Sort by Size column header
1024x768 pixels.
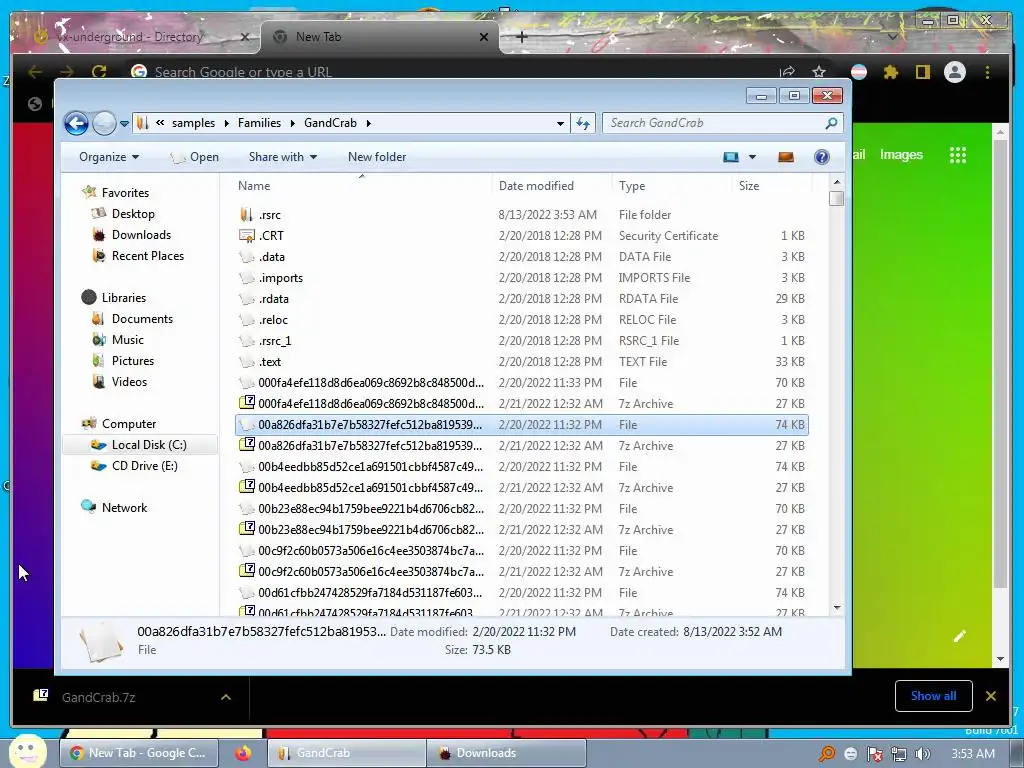[x=748, y=185]
